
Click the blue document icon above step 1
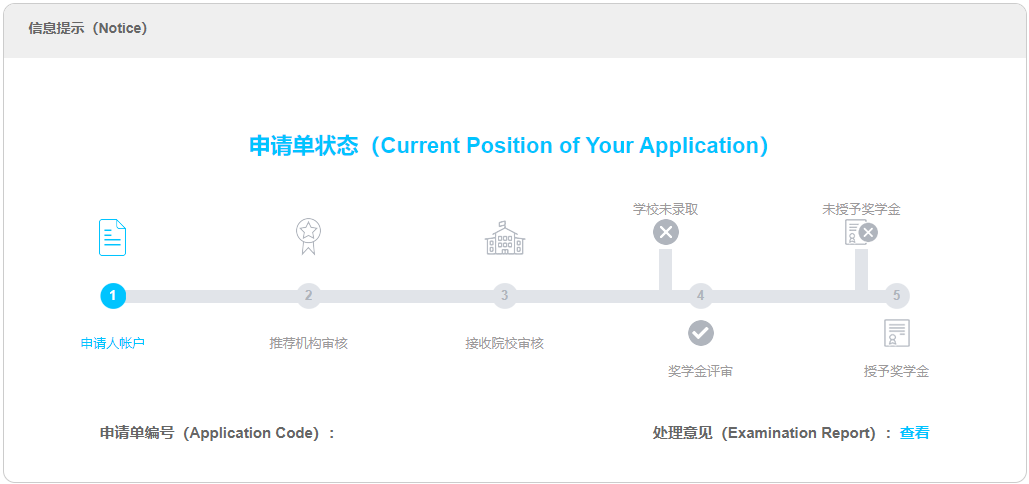pyautogui.click(x=112, y=237)
